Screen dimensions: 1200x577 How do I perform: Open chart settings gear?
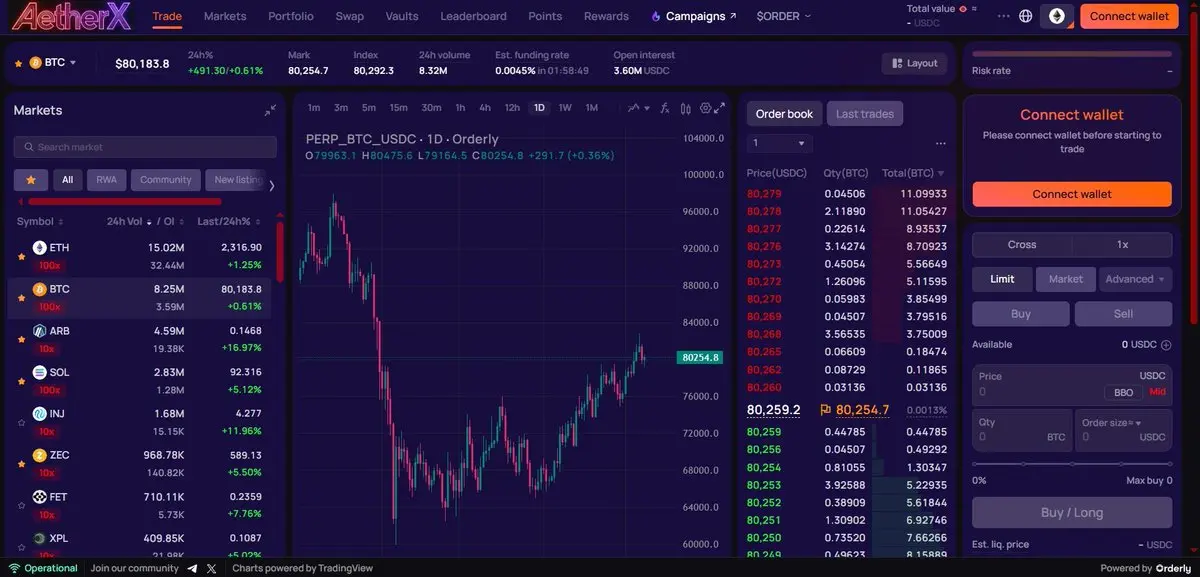705,108
